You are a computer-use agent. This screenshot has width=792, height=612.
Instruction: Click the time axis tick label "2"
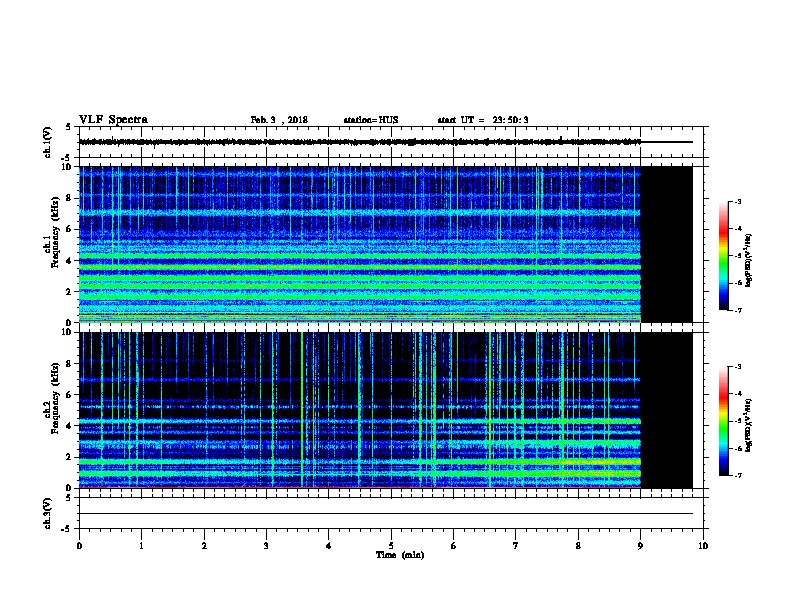204,546
